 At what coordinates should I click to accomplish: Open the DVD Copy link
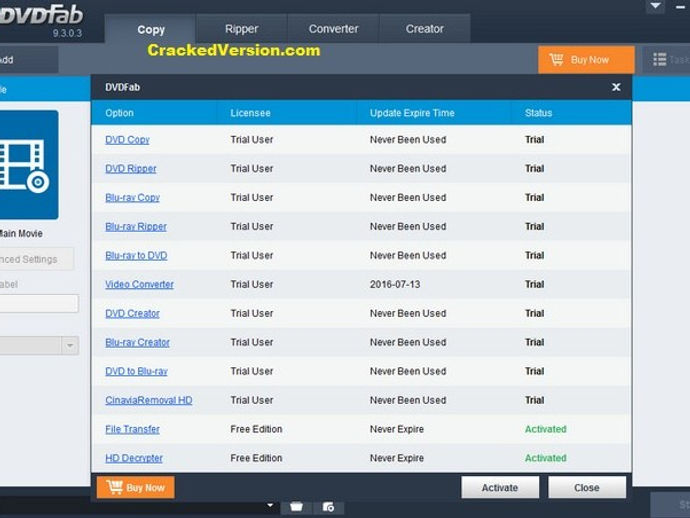click(x=127, y=140)
